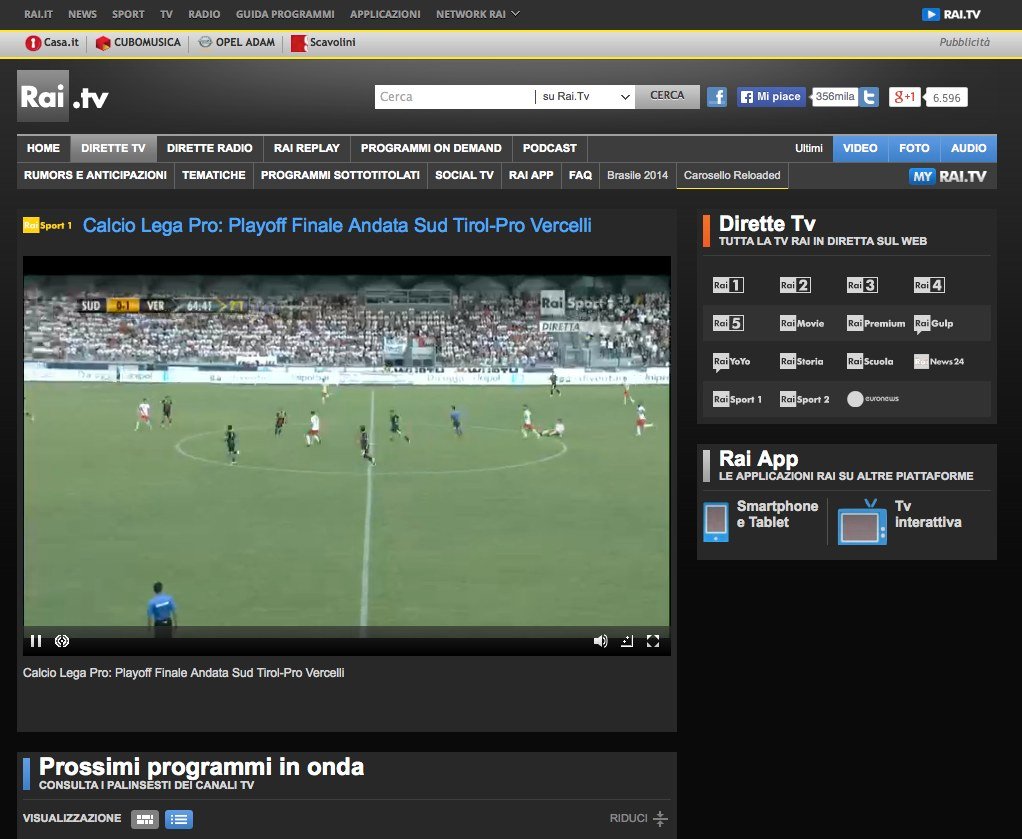Open RAI APP menu item
This screenshot has width=1022, height=839.
(531, 175)
